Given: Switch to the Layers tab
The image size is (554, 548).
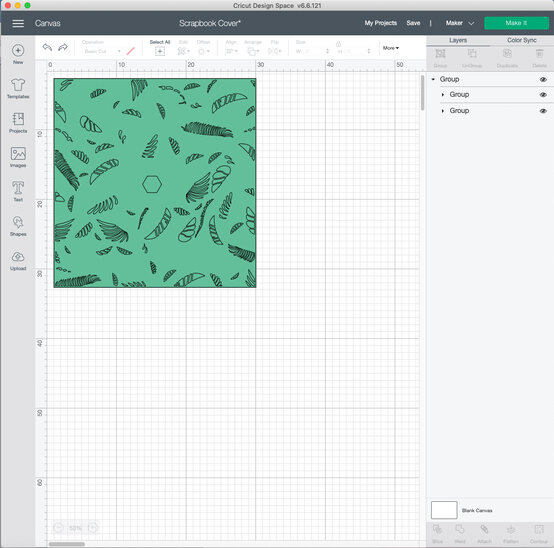Looking at the screenshot, I should (458, 40).
